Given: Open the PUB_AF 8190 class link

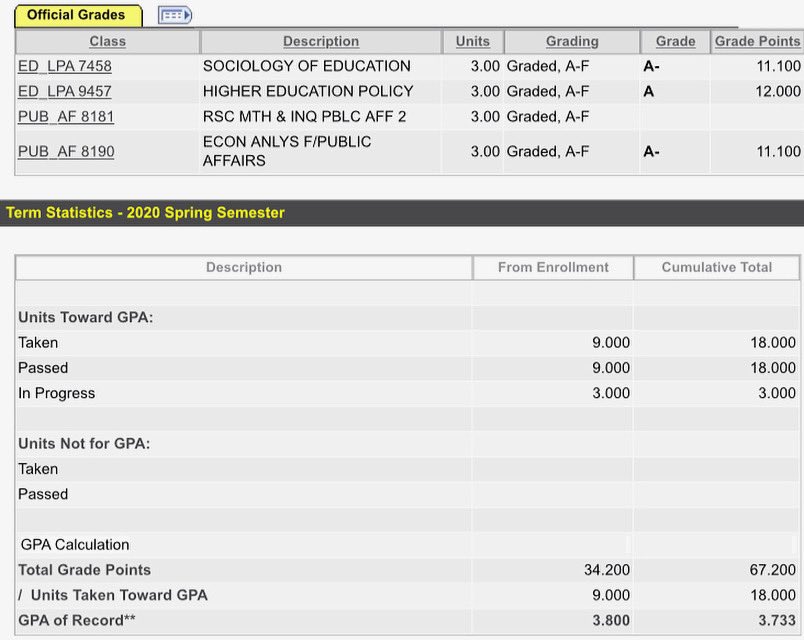Looking at the screenshot, I should pyautogui.click(x=66, y=151).
